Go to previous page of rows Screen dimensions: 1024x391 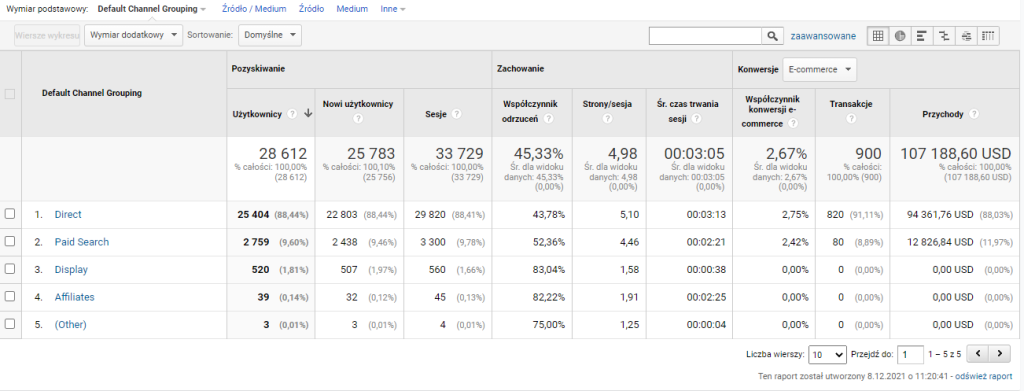click(977, 354)
